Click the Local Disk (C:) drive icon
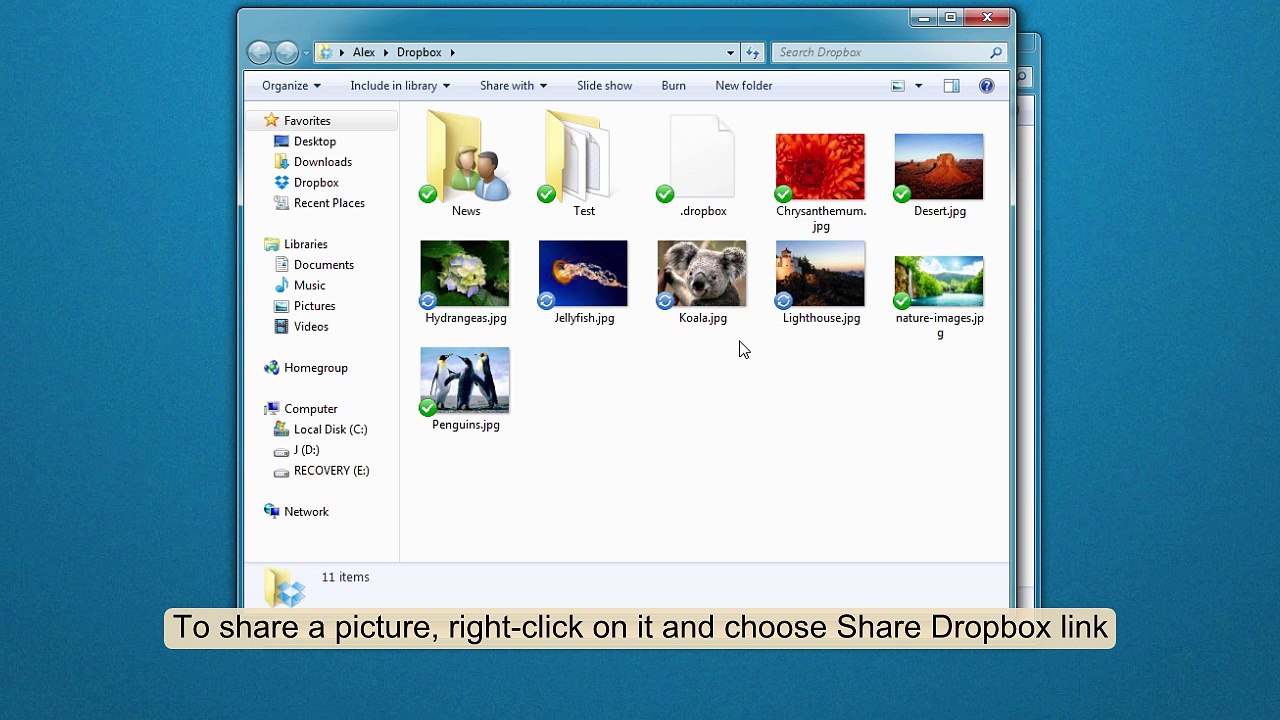The height and width of the screenshot is (720, 1280). 282,430
